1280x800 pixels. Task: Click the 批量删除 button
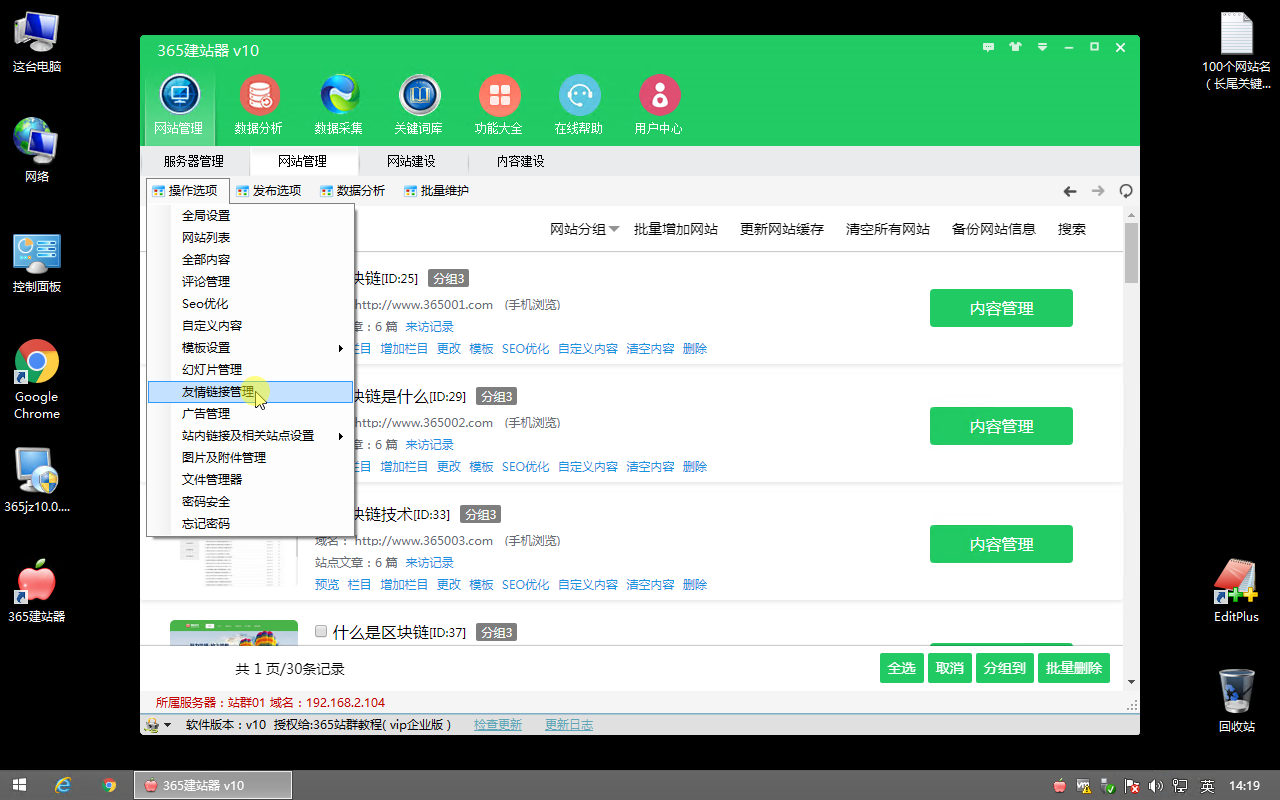point(1074,668)
